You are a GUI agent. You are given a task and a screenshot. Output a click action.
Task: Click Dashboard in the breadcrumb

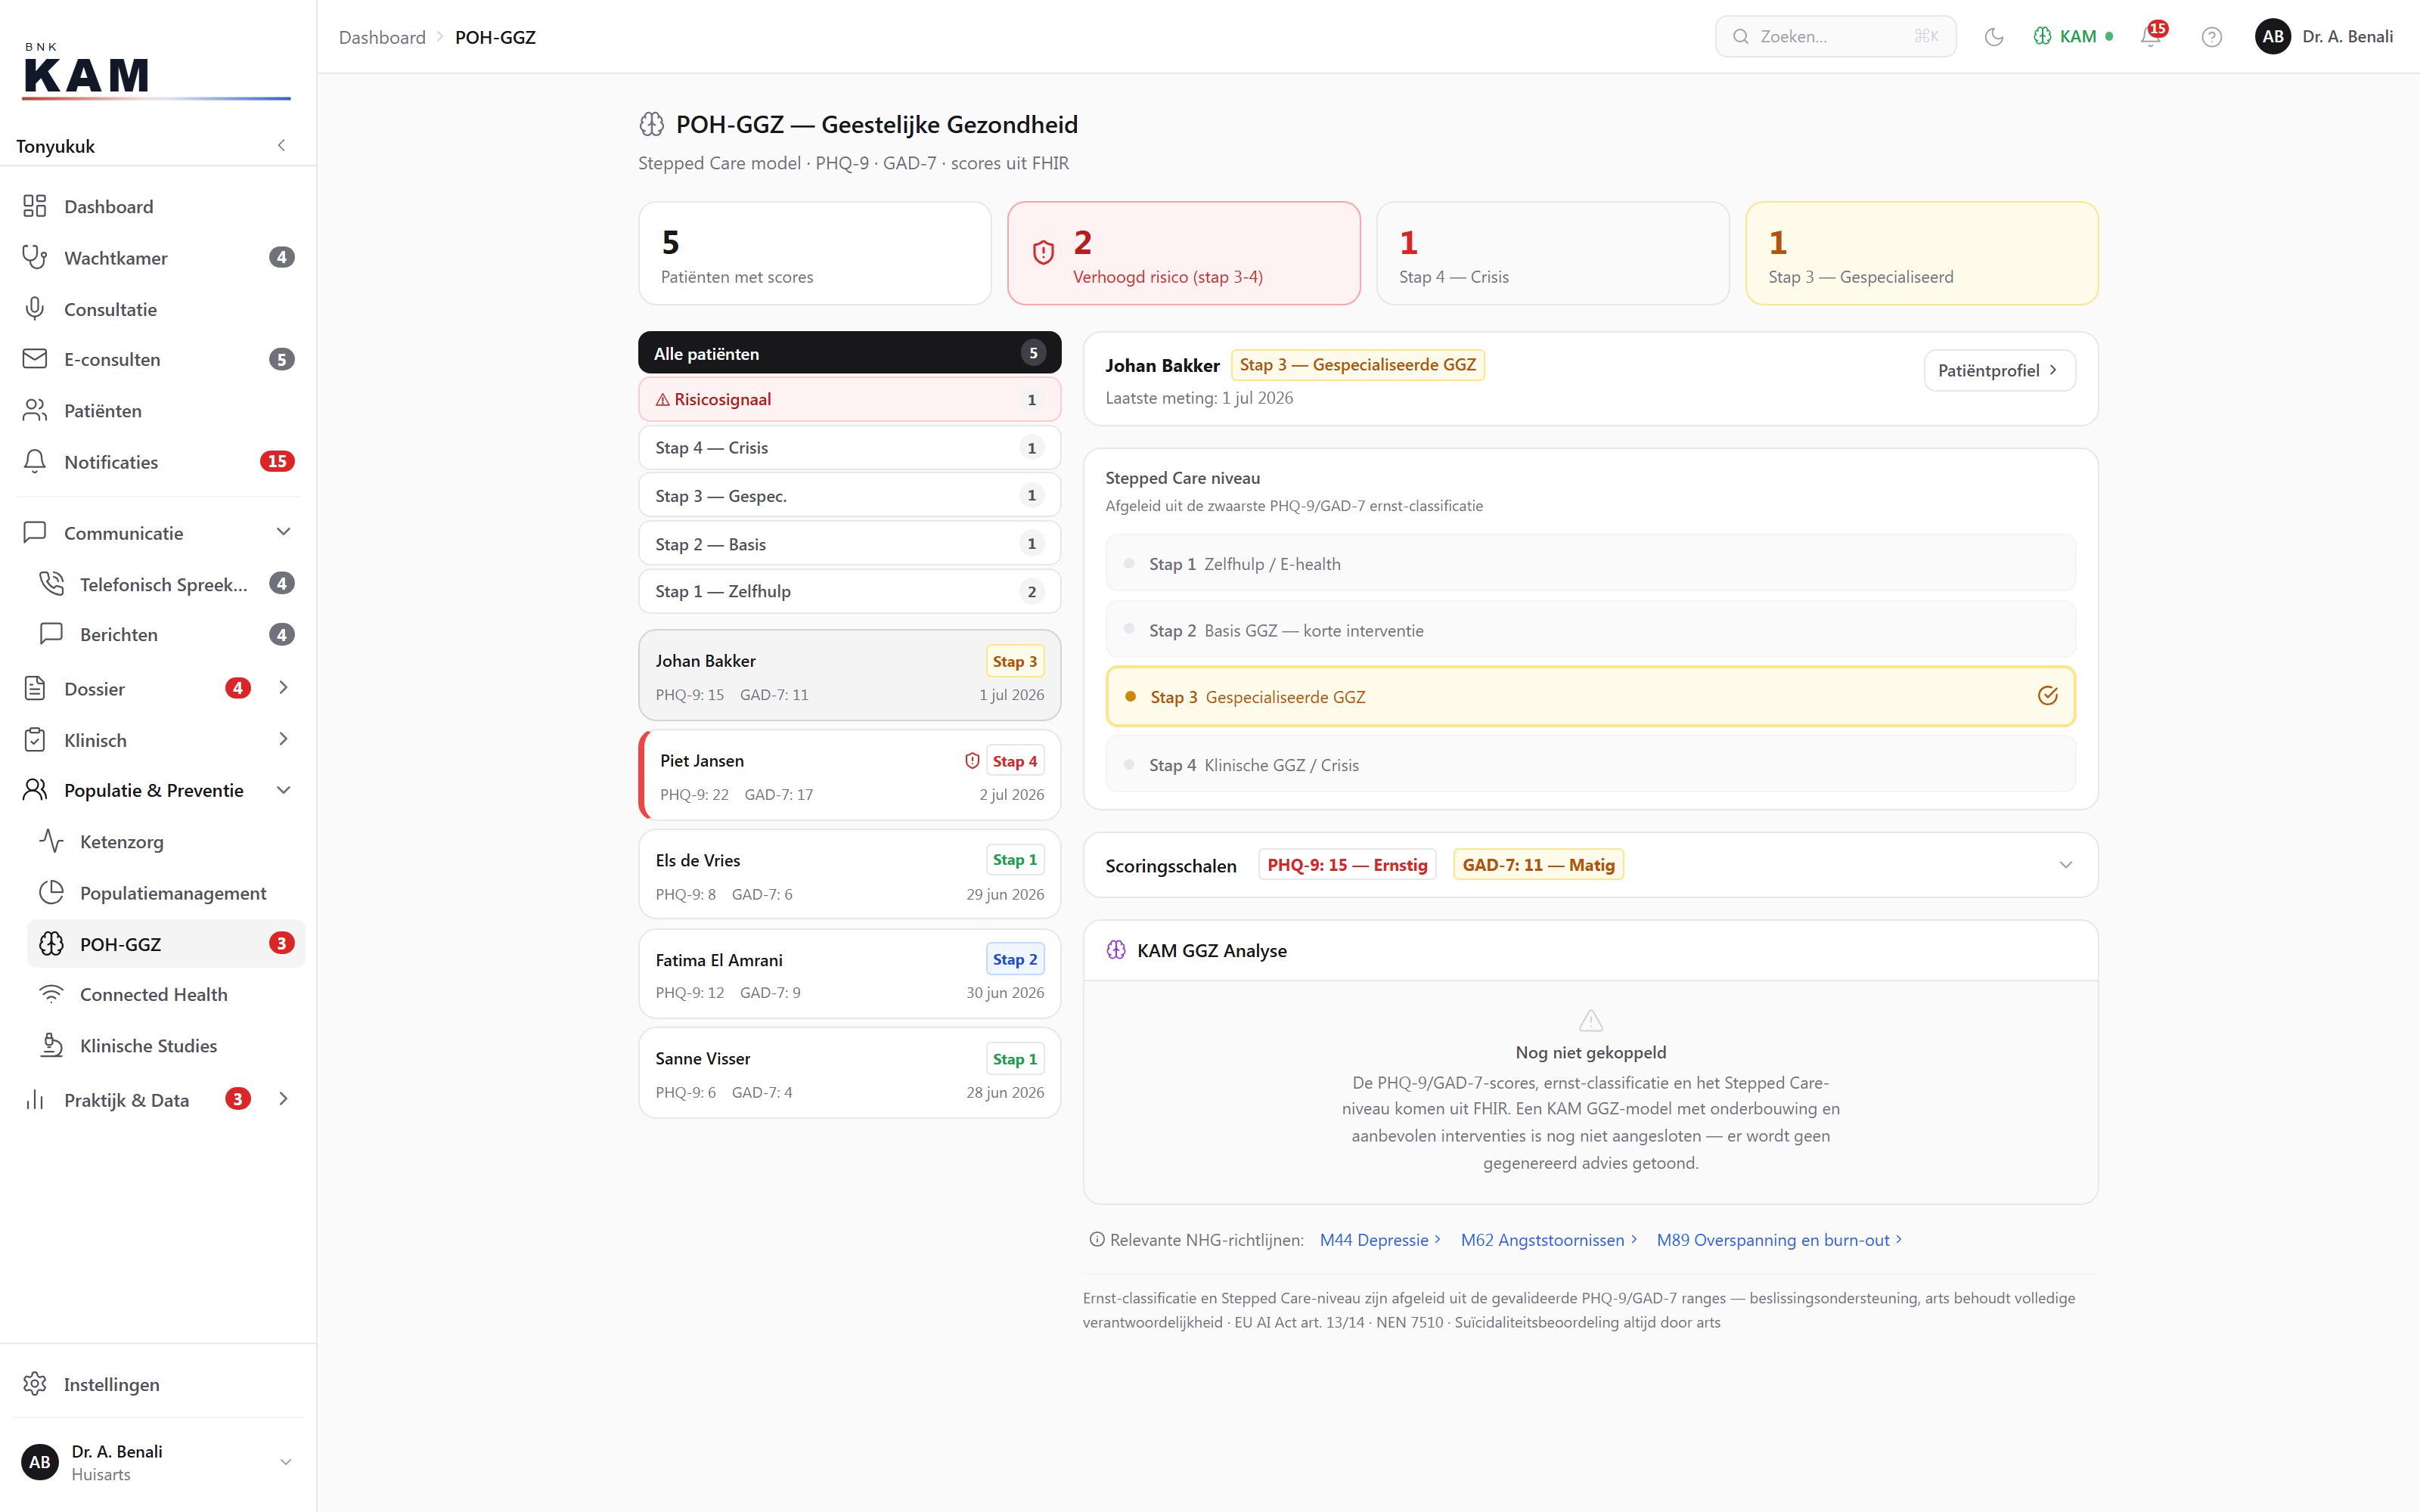click(382, 37)
